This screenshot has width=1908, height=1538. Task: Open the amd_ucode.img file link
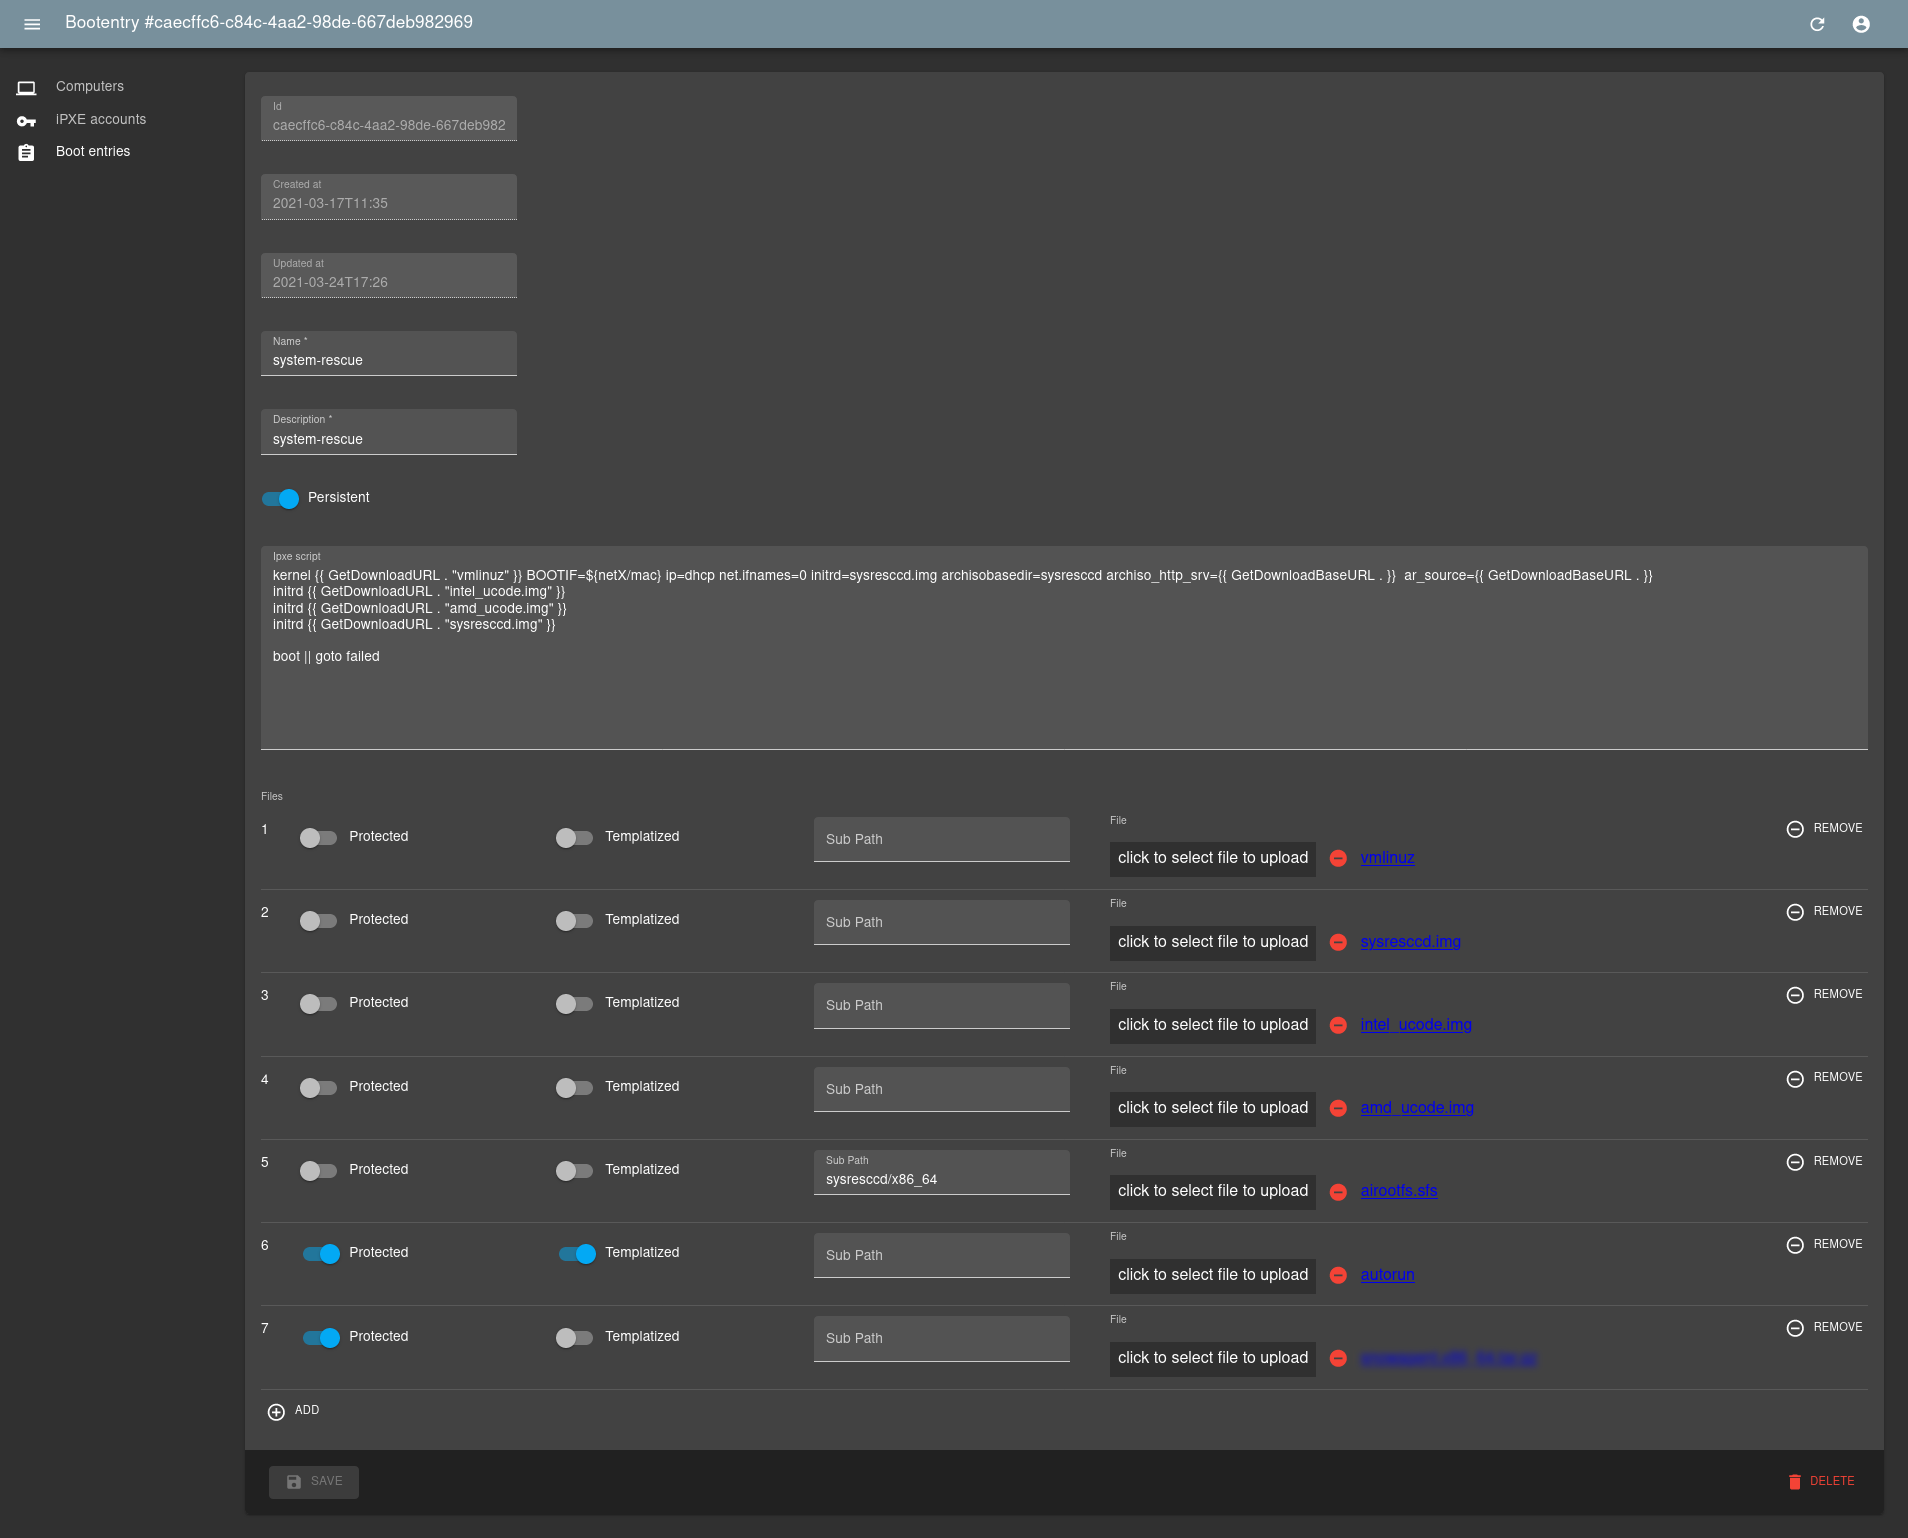point(1417,1108)
